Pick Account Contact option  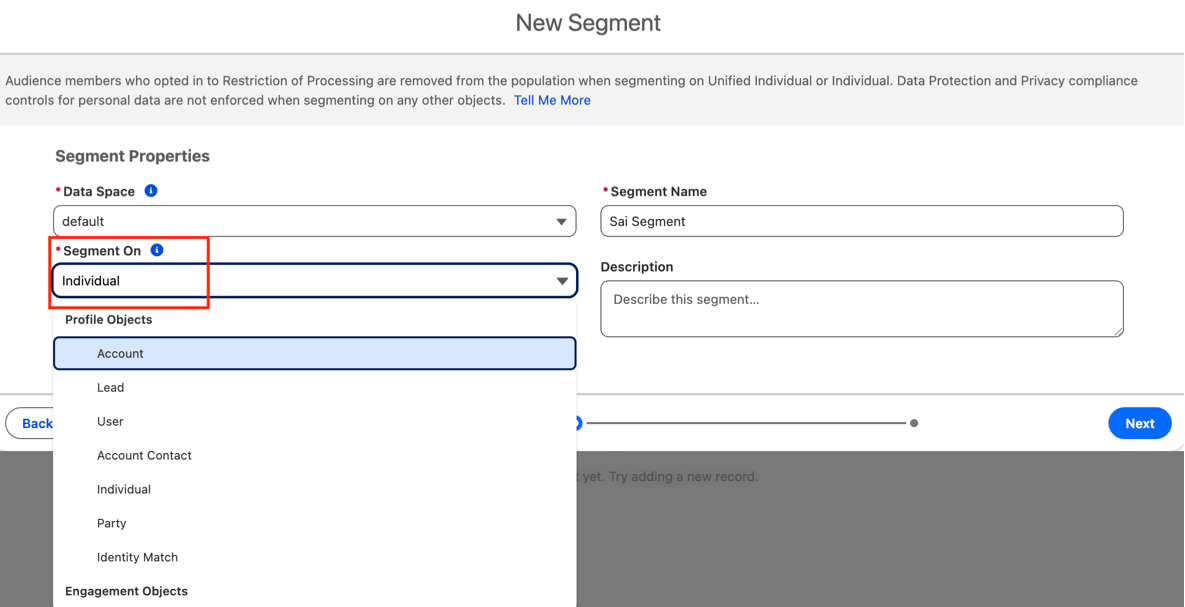point(144,456)
